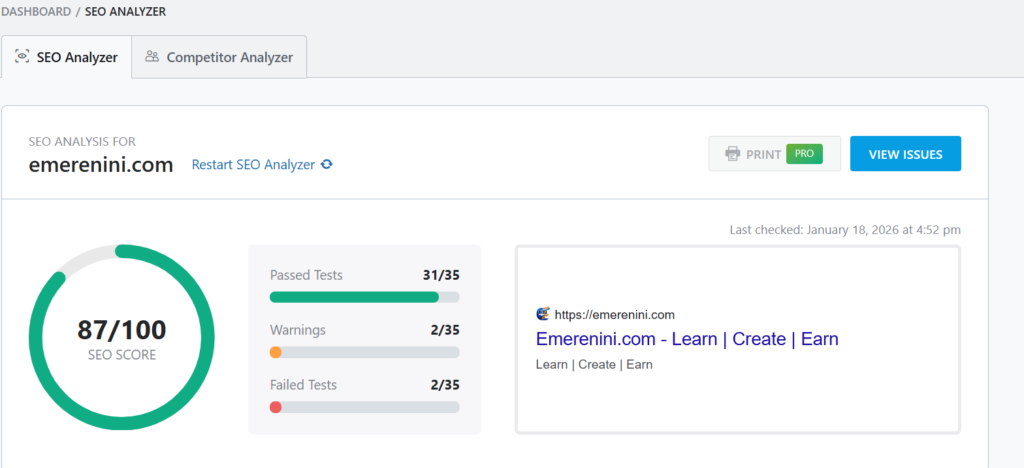1024x468 pixels.
Task: Click the Competitor Analyzer people icon
Action: pyautogui.click(x=152, y=56)
